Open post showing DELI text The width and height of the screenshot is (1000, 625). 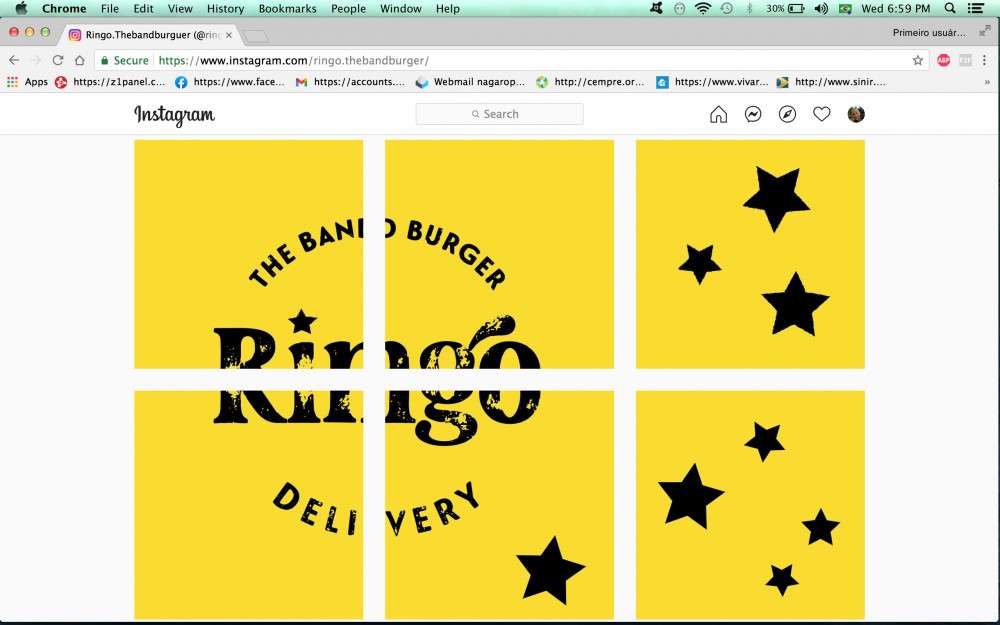(249, 504)
